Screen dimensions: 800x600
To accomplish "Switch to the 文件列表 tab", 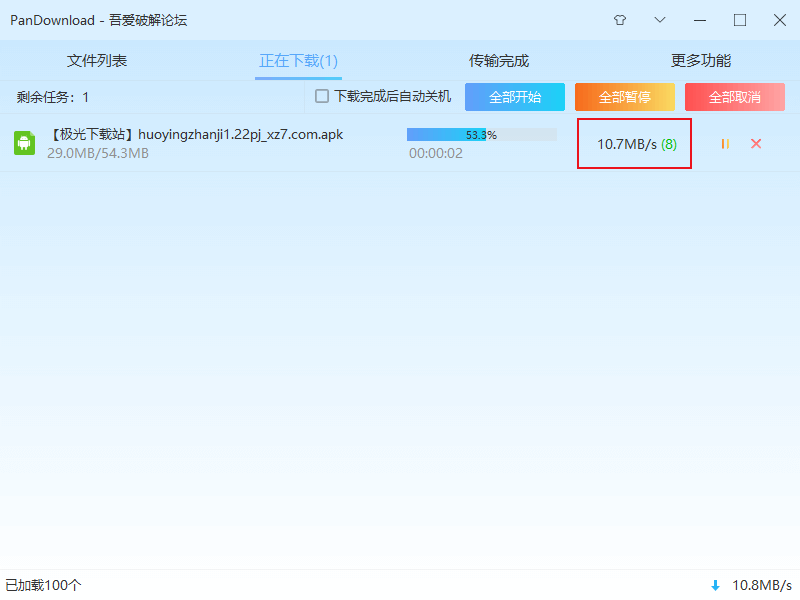I will [96, 60].
